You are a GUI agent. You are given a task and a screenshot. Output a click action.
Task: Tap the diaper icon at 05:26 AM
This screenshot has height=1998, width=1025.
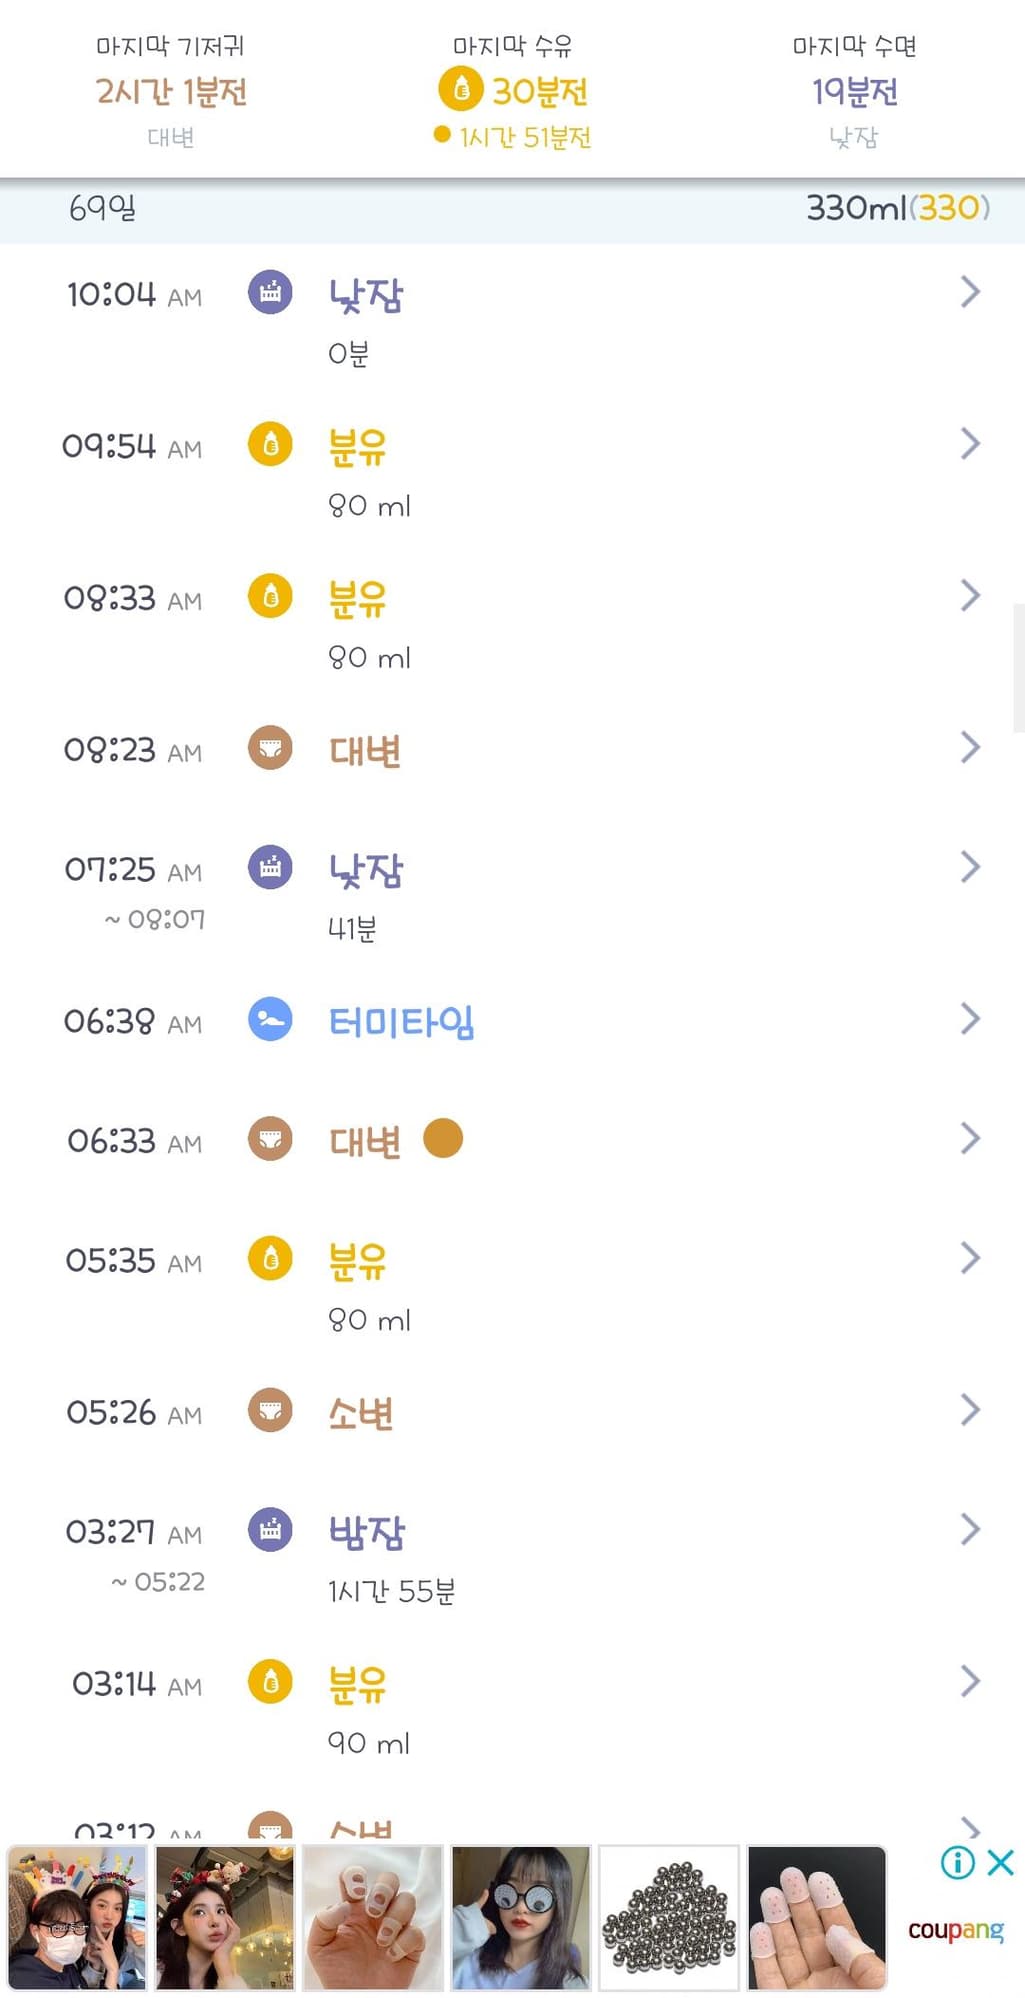[270, 1410]
